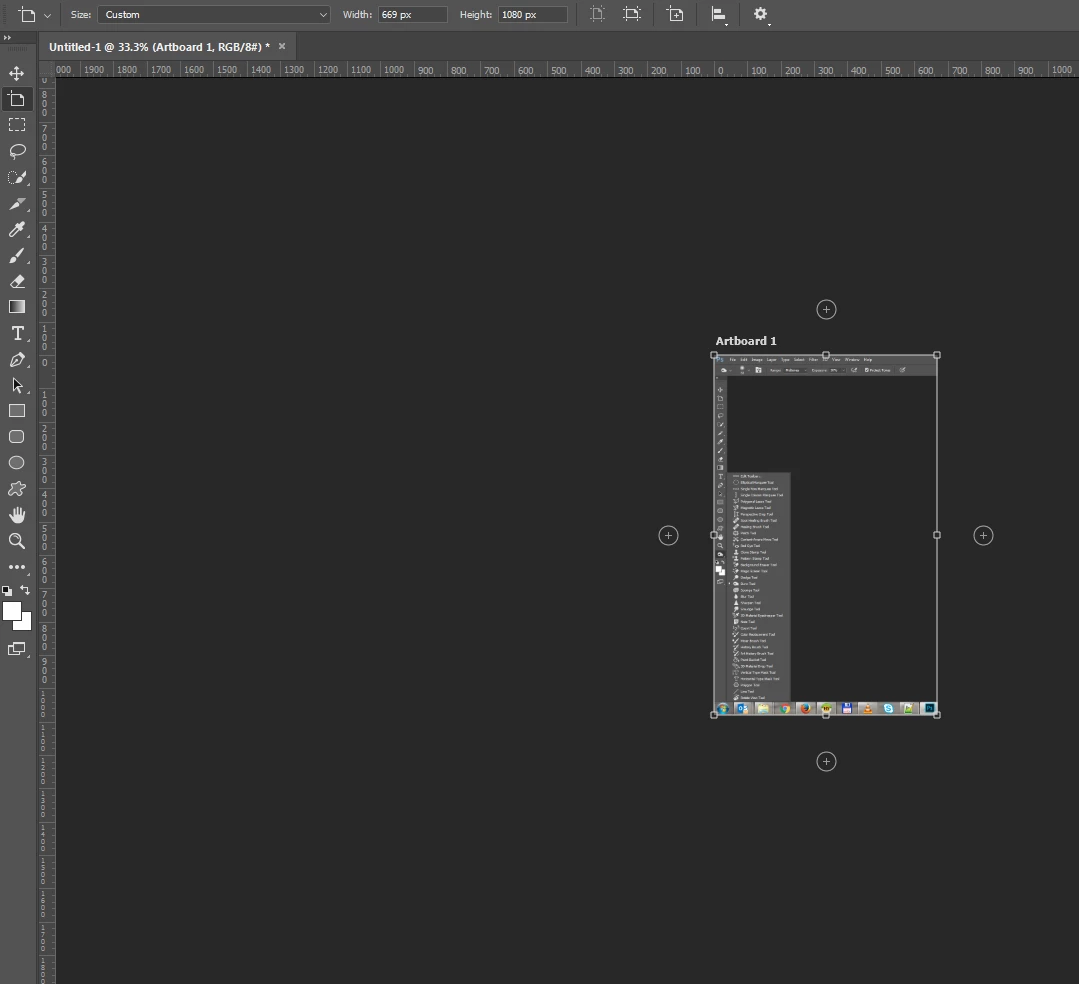Open the Edit Toolbar three-dots menu

17,567
